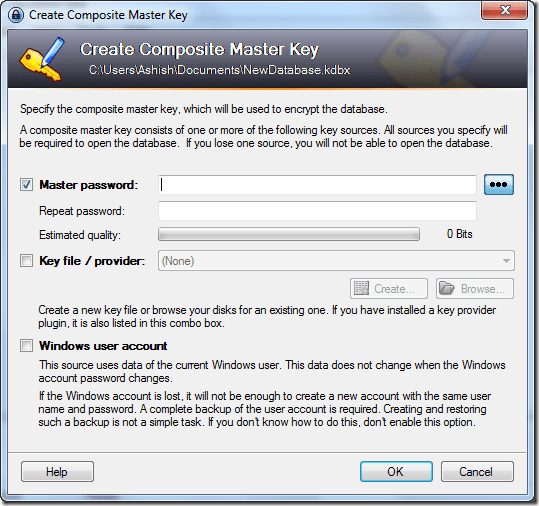Enable the Key file / provider checkbox

(x=26, y=261)
